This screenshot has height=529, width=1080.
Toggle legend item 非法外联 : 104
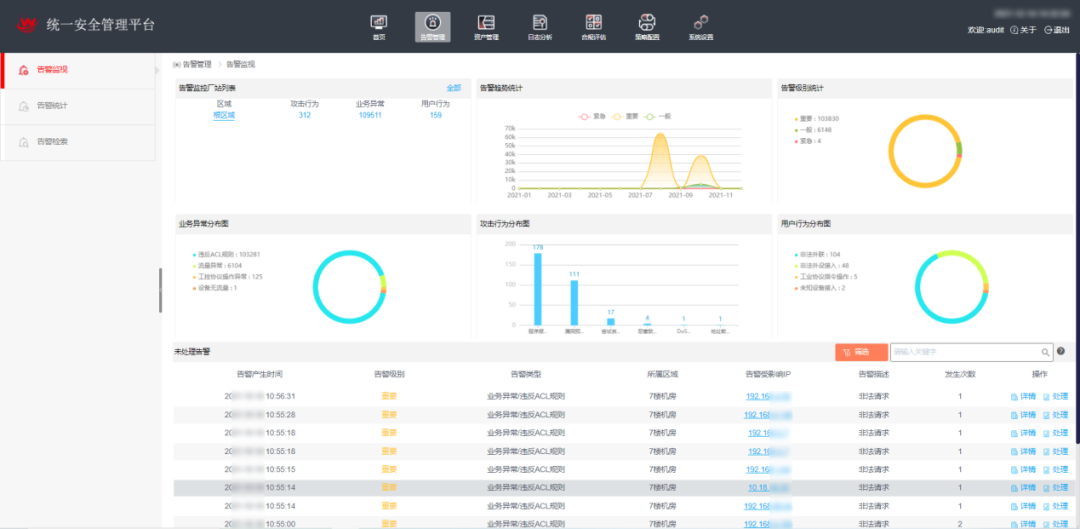(x=817, y=254)
